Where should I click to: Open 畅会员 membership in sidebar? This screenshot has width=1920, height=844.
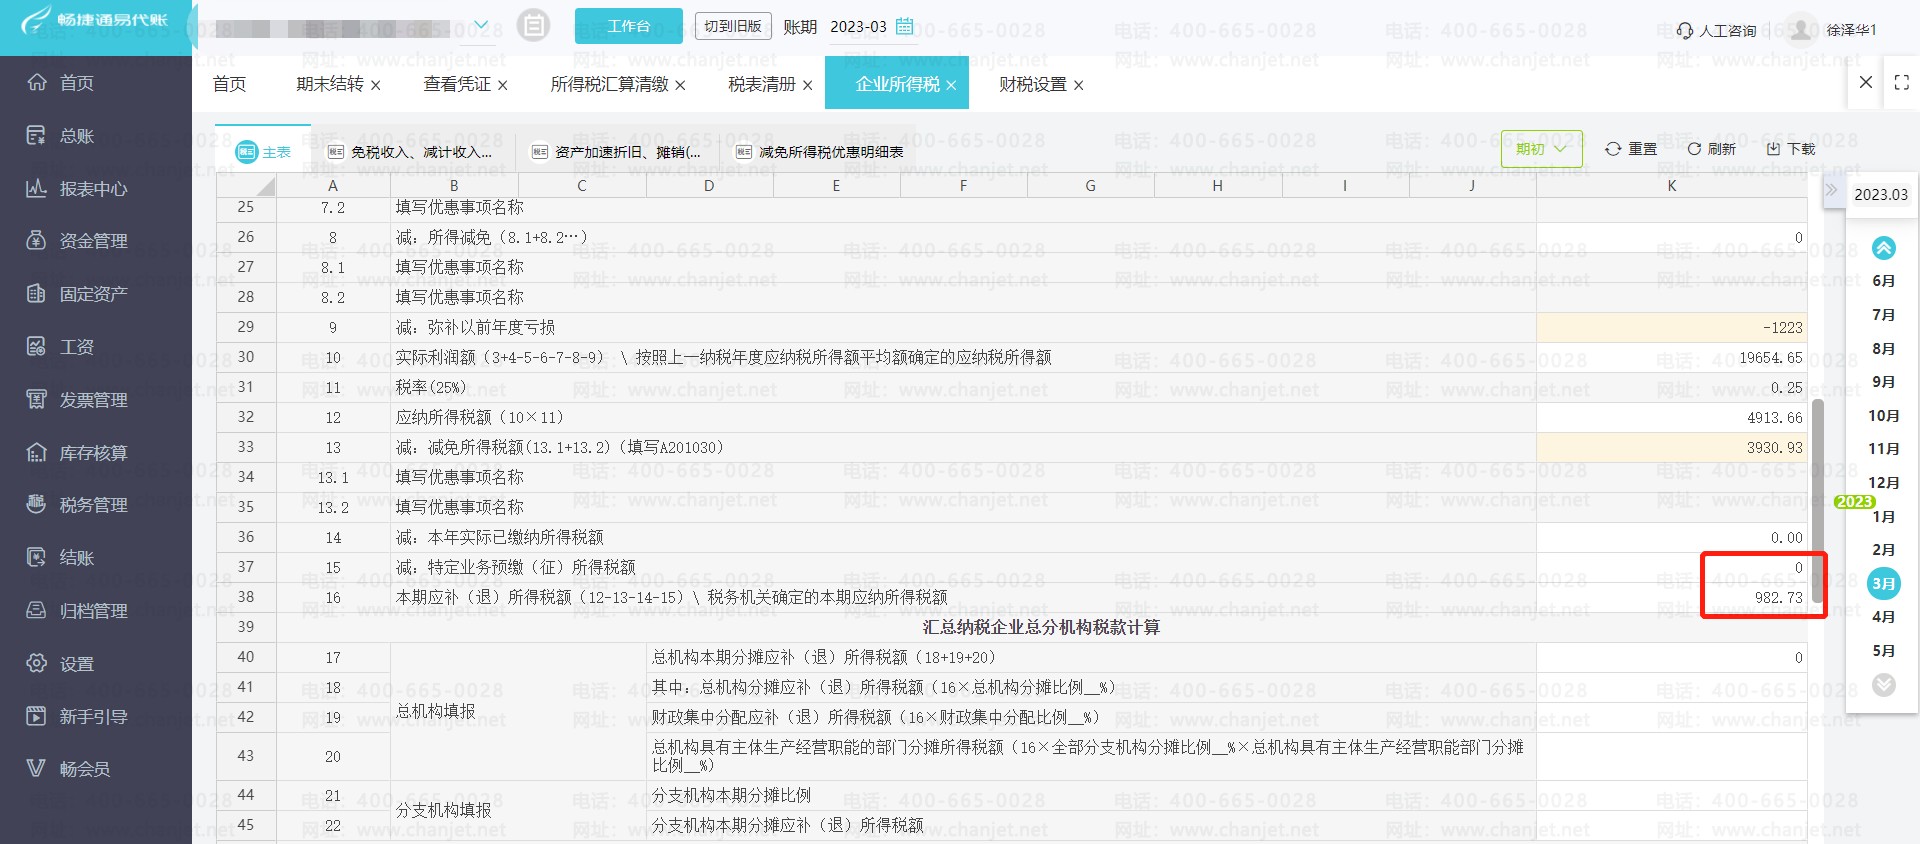(x=68, y=768)
